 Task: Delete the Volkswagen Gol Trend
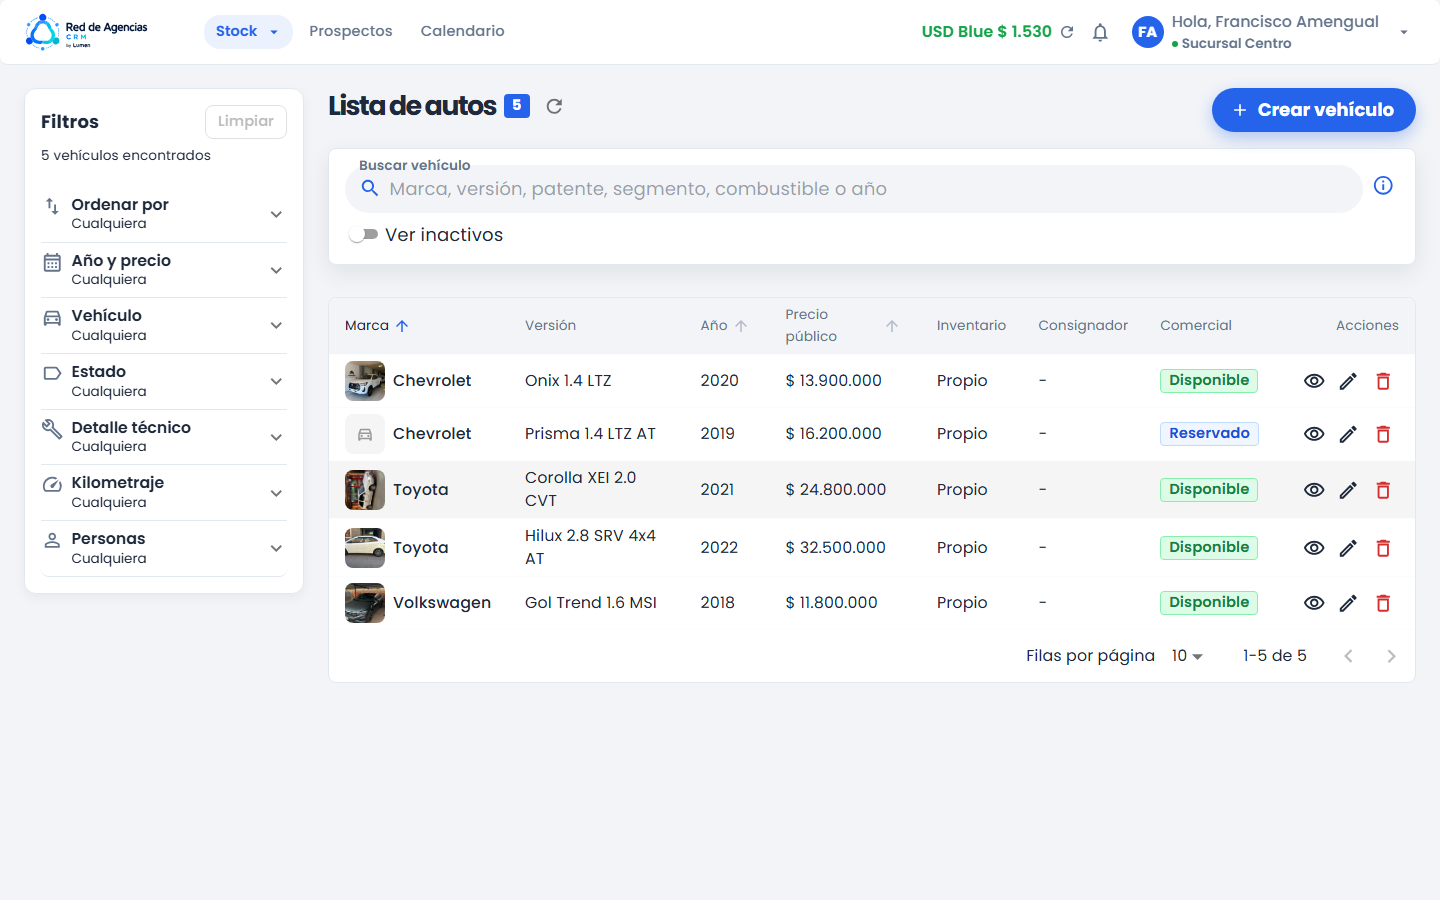(x=1383, y=603)
